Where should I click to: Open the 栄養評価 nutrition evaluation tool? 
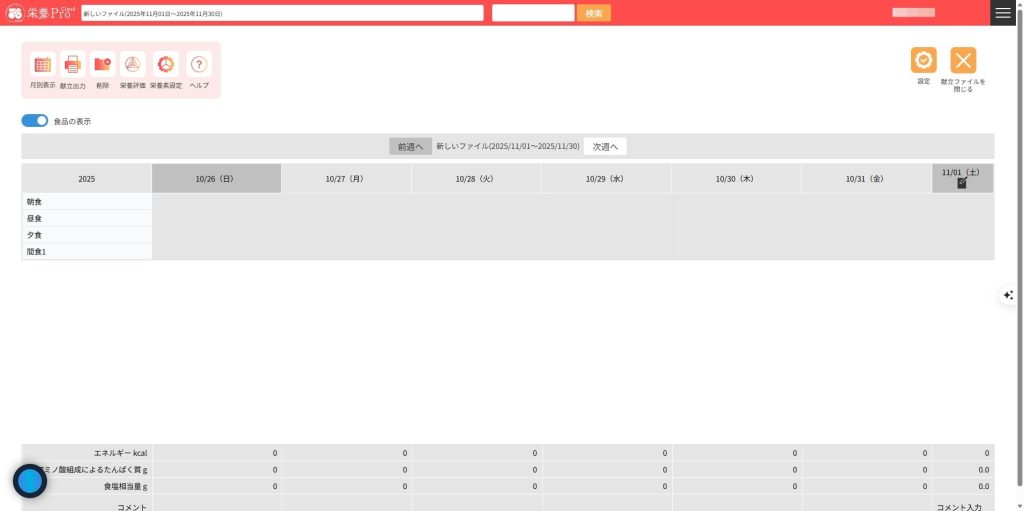click(x=133, y=65)
